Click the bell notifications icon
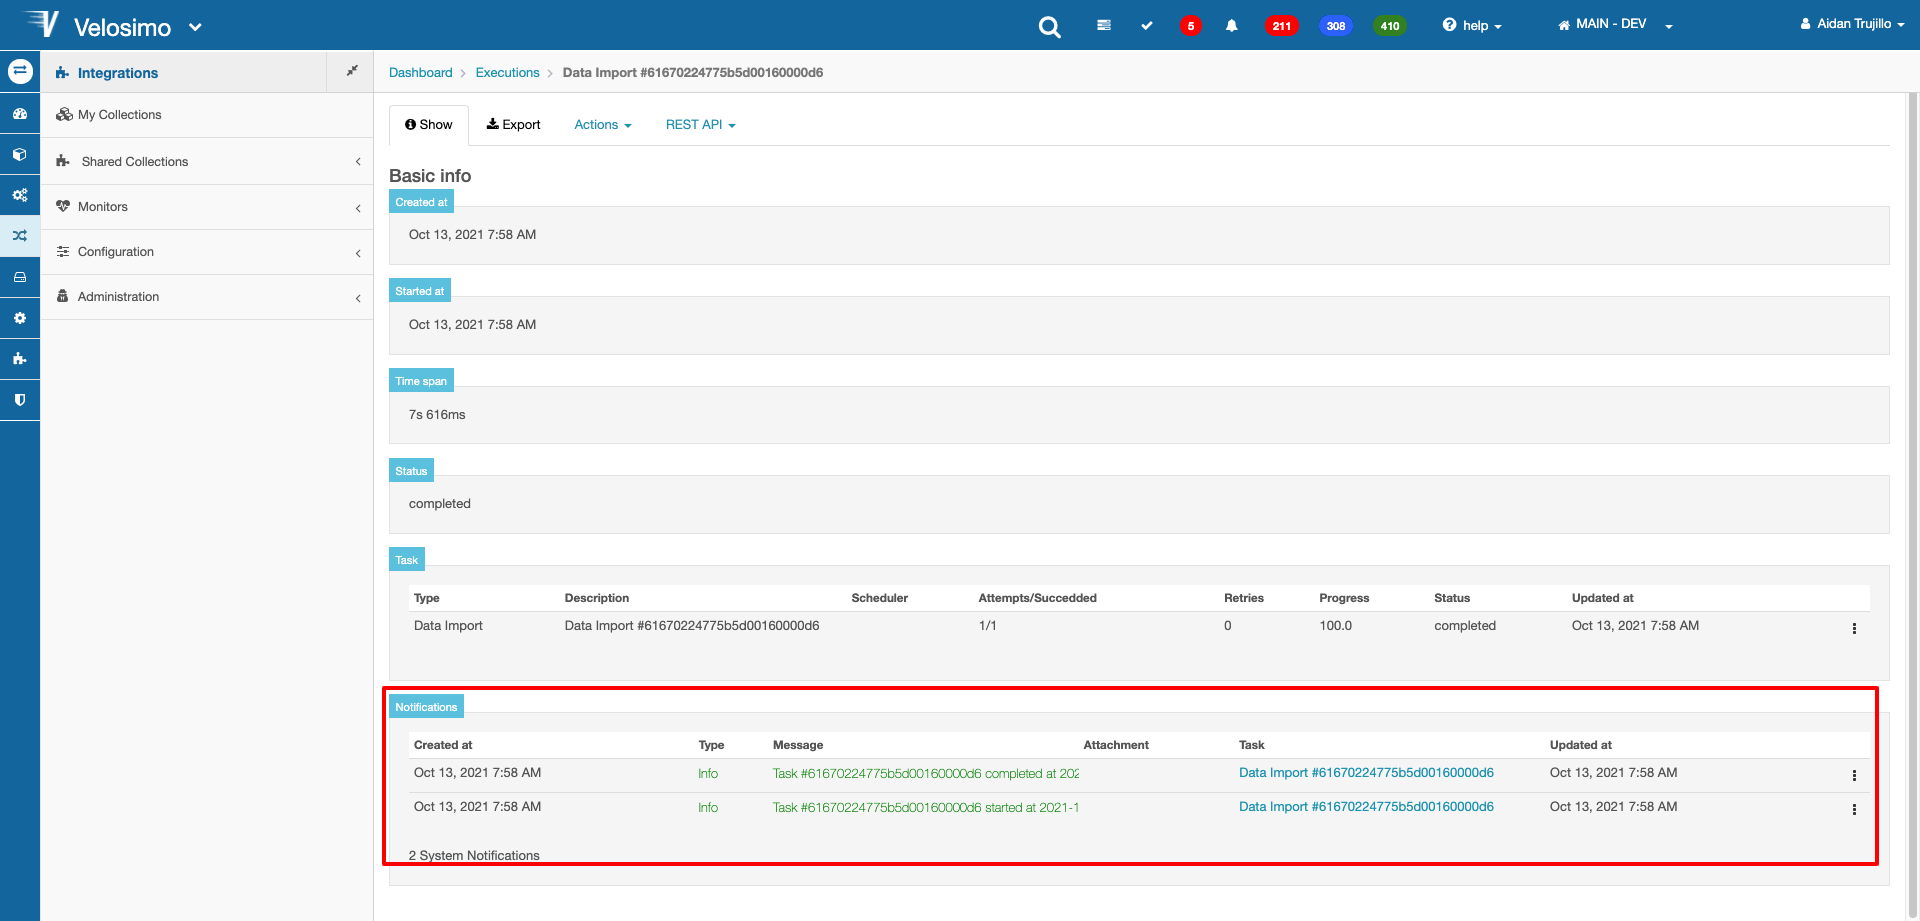The image size is (1920, 921). (1232, 25)
